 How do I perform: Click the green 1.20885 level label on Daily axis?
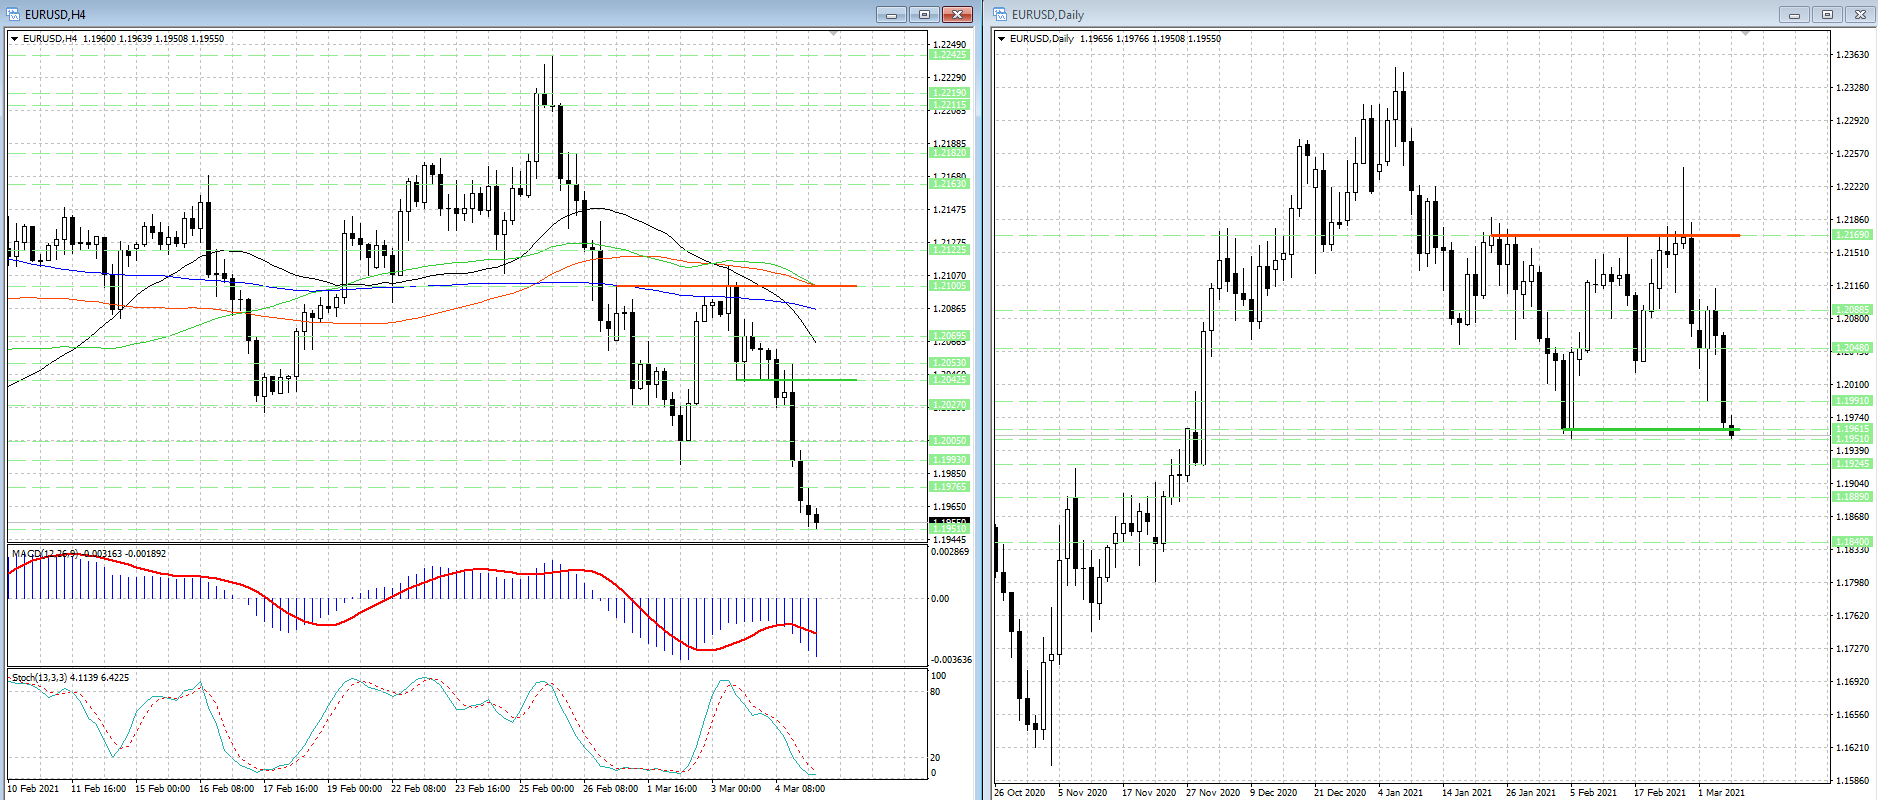[x=1852, y=310]
